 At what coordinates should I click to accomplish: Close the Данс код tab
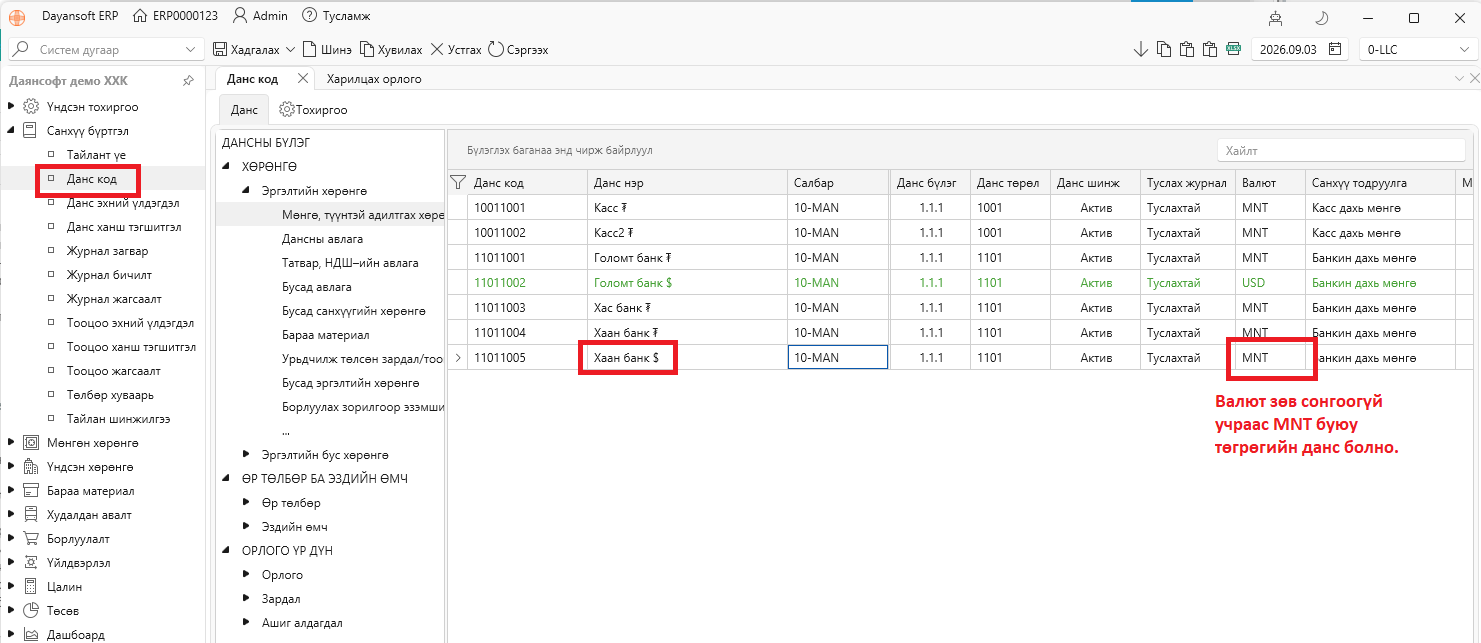pyautogui.click(x=301, y=78)
